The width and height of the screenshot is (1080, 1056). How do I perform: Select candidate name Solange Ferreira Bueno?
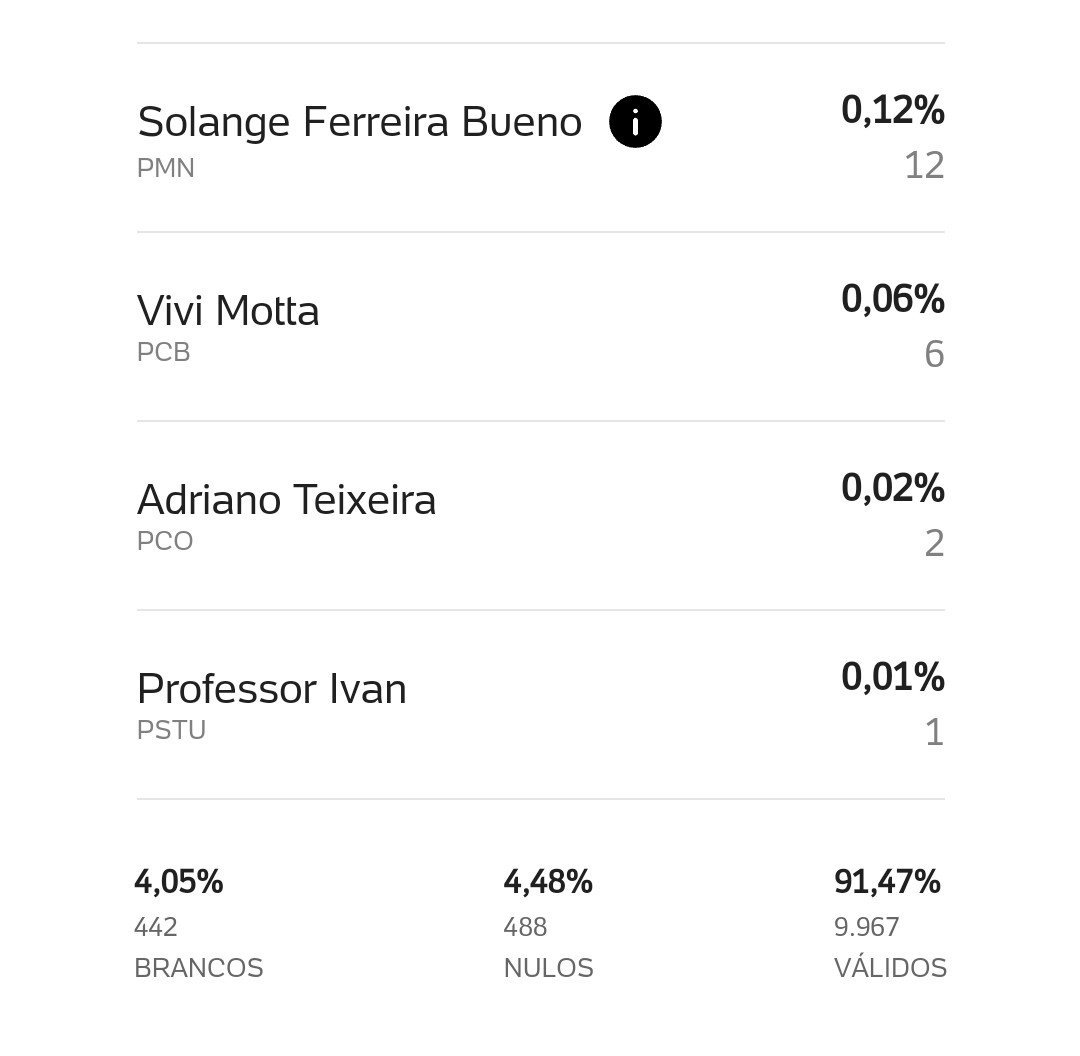pyautogui.click(x=360, y=123)
